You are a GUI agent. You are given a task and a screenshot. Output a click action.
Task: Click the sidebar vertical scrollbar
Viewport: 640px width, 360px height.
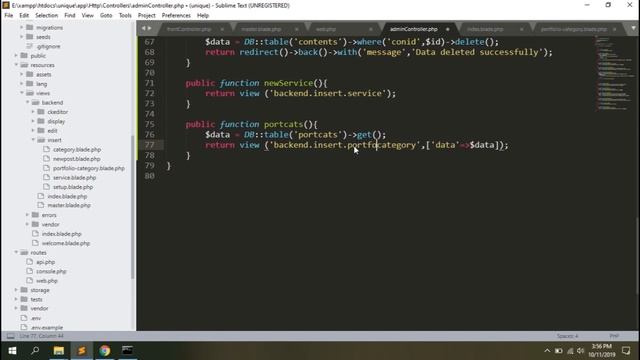pos(132,207)
